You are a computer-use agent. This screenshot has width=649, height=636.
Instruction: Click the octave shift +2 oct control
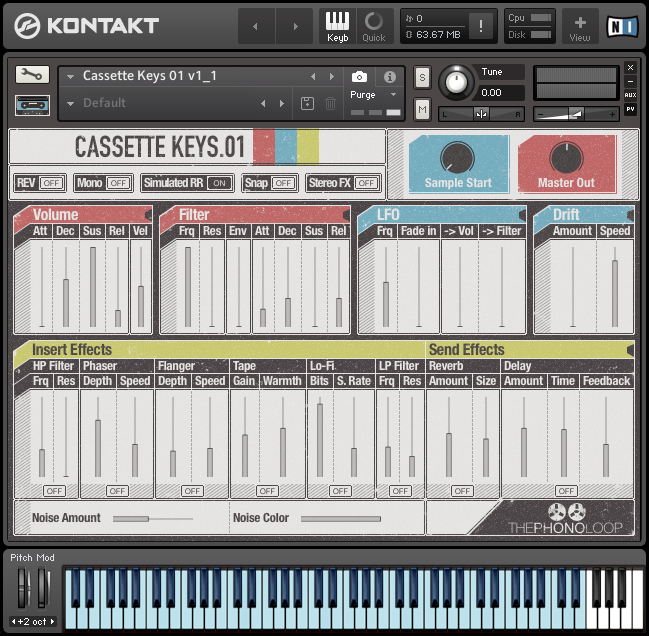click(32, 621)
